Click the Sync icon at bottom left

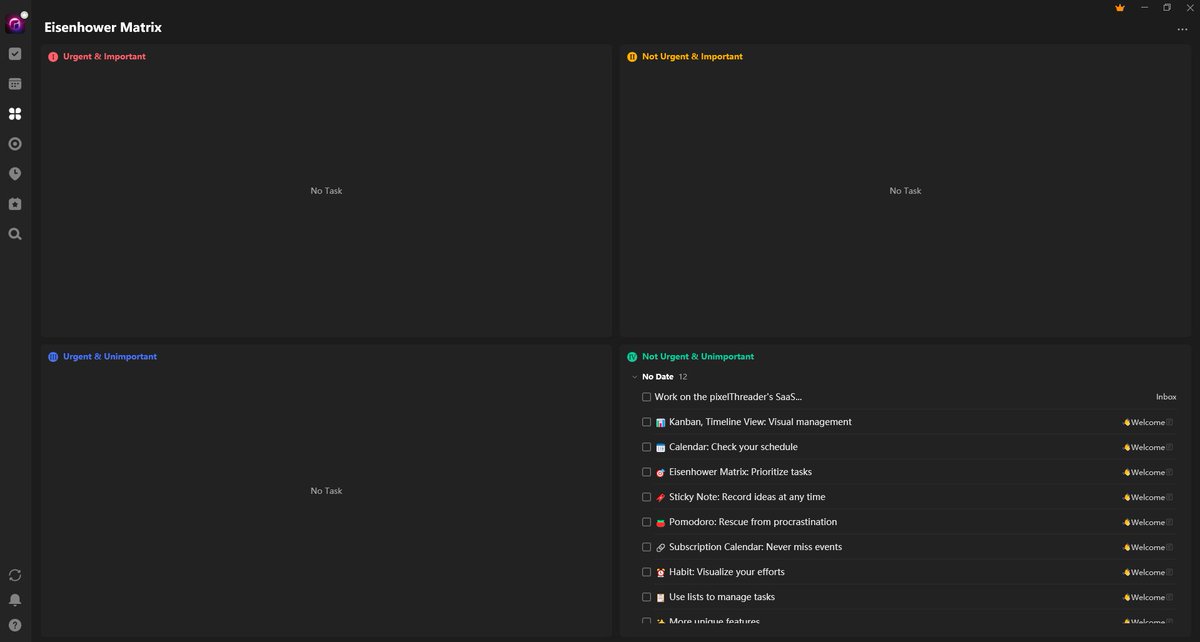(x=14, y=575)
